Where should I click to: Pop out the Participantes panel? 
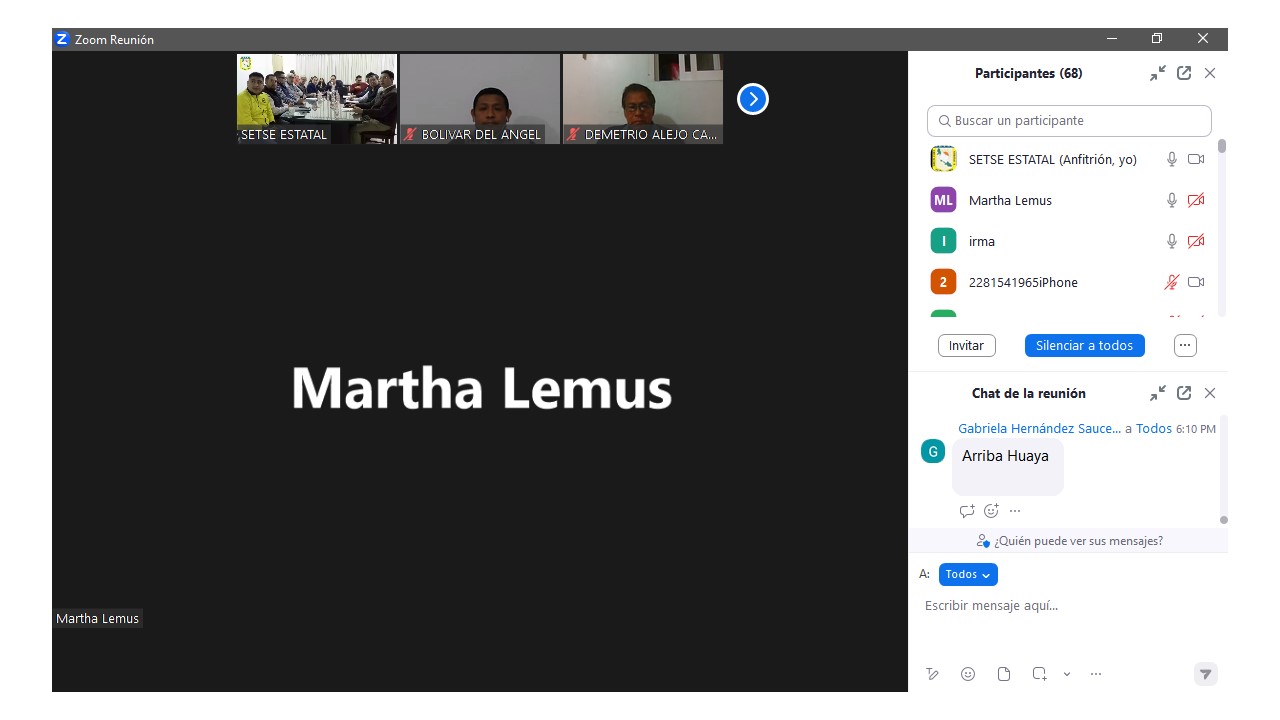pos(1184,73)
